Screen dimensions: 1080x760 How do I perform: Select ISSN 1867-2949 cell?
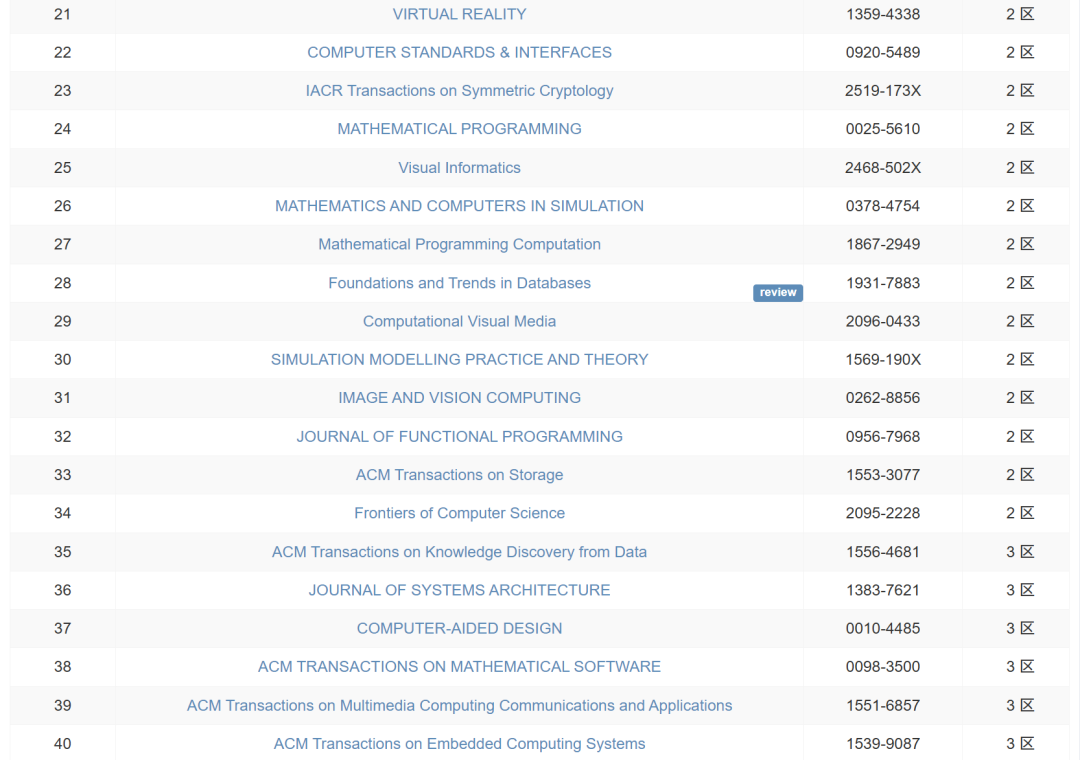883,244
